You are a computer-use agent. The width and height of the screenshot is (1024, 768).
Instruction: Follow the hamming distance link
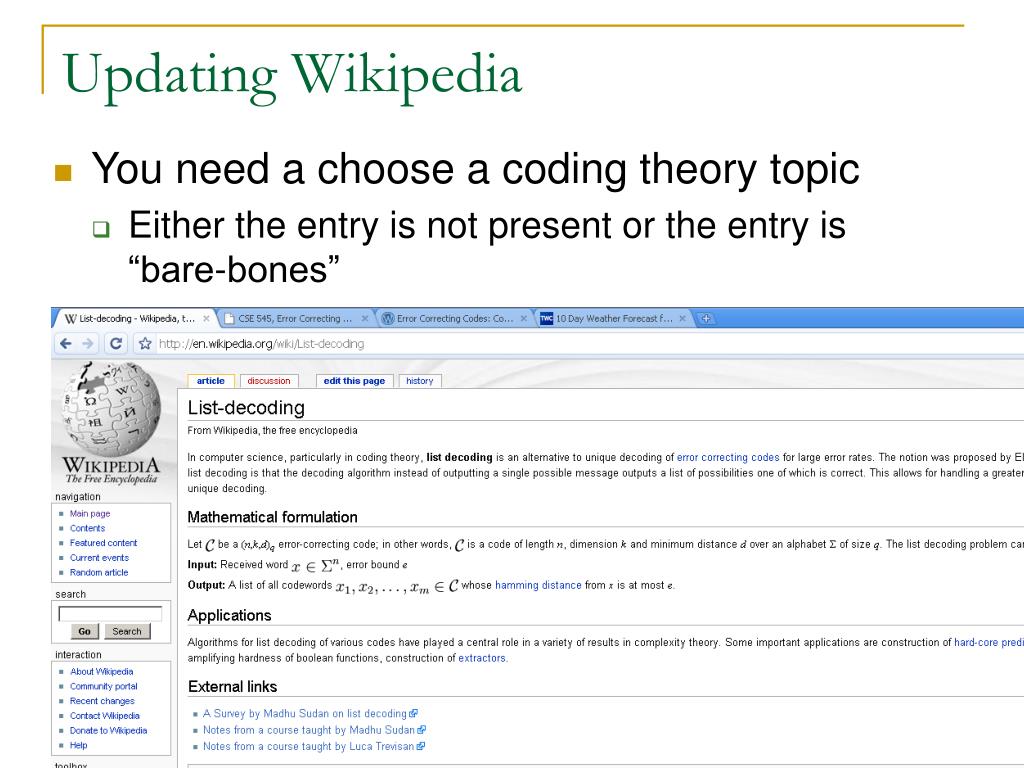[538, 585]
